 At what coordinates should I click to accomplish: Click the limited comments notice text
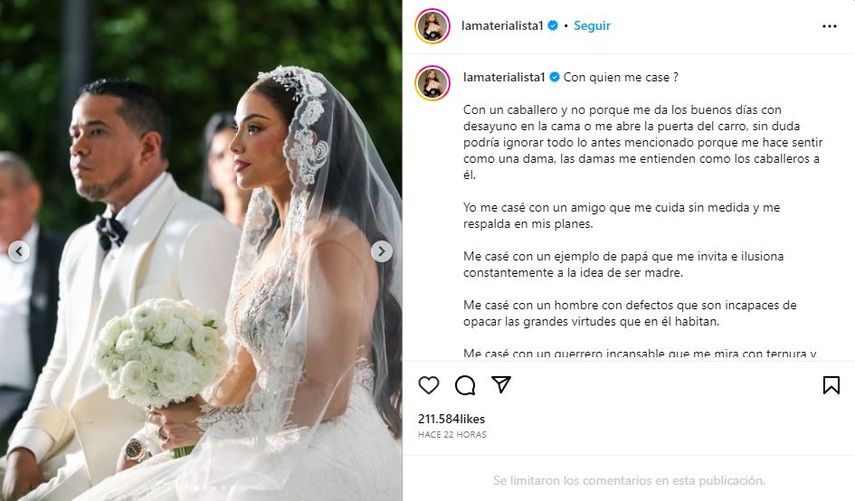point(629,480)
